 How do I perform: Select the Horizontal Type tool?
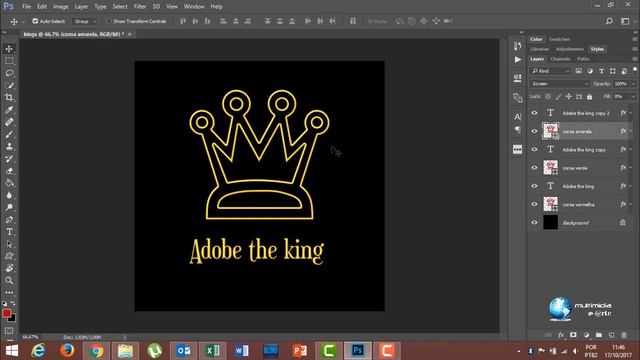[9, 232]
